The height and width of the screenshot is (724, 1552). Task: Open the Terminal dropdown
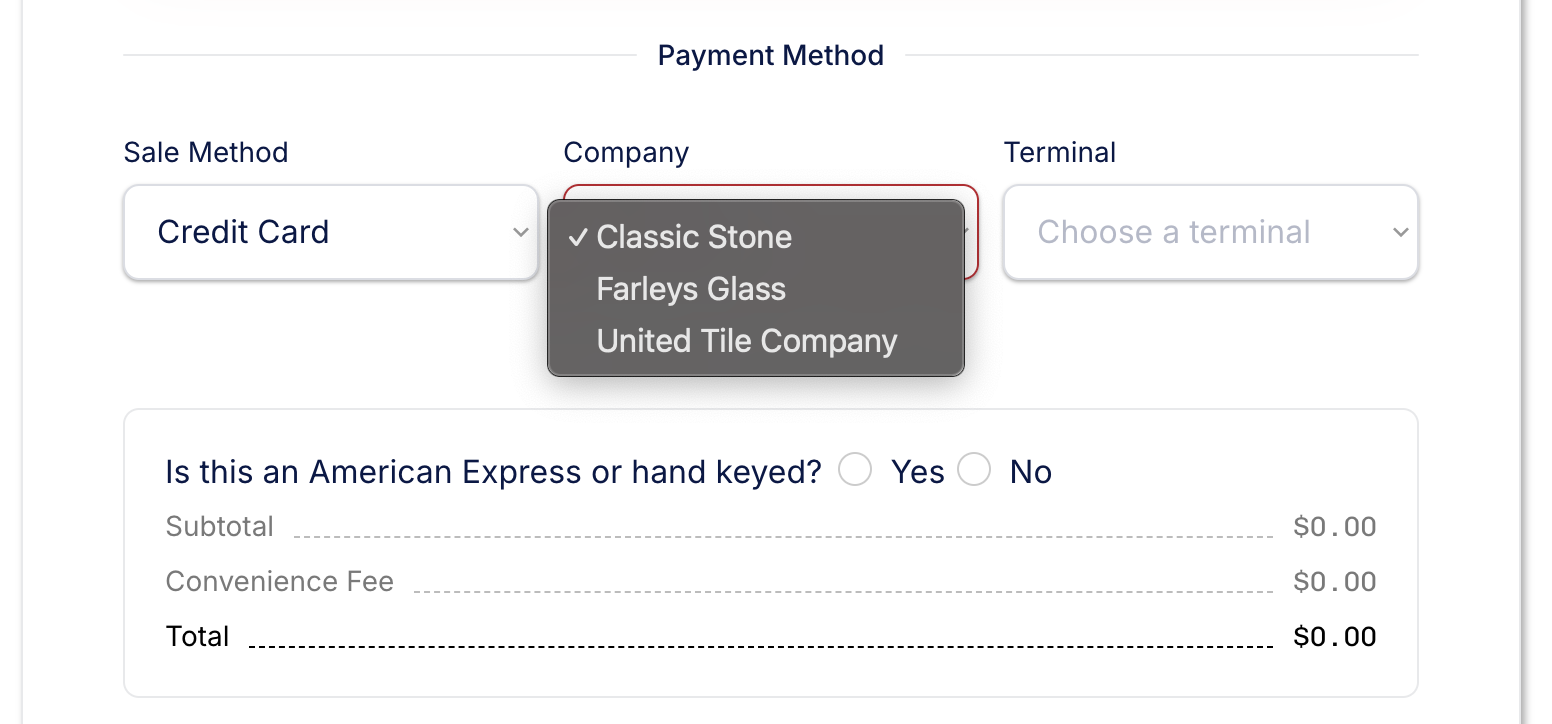click(1210, 231)
